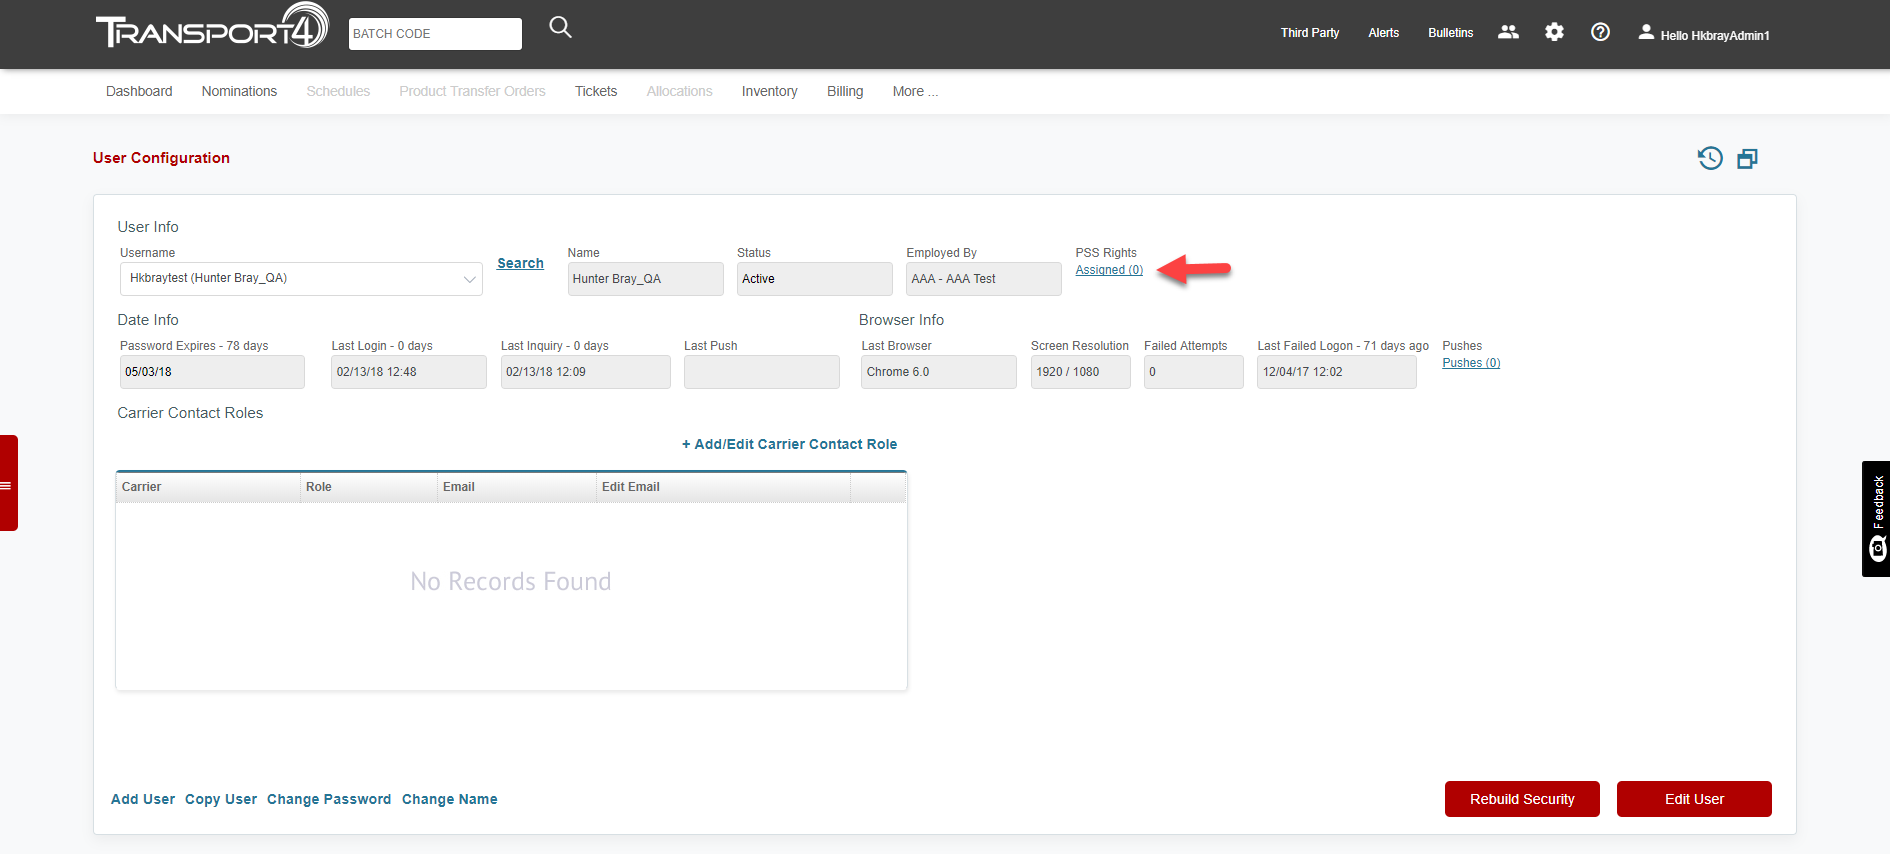Open the settings gear icon
Image resolution: width=1890 pixels, height=854 pixels.
(x=1554, y=32)
